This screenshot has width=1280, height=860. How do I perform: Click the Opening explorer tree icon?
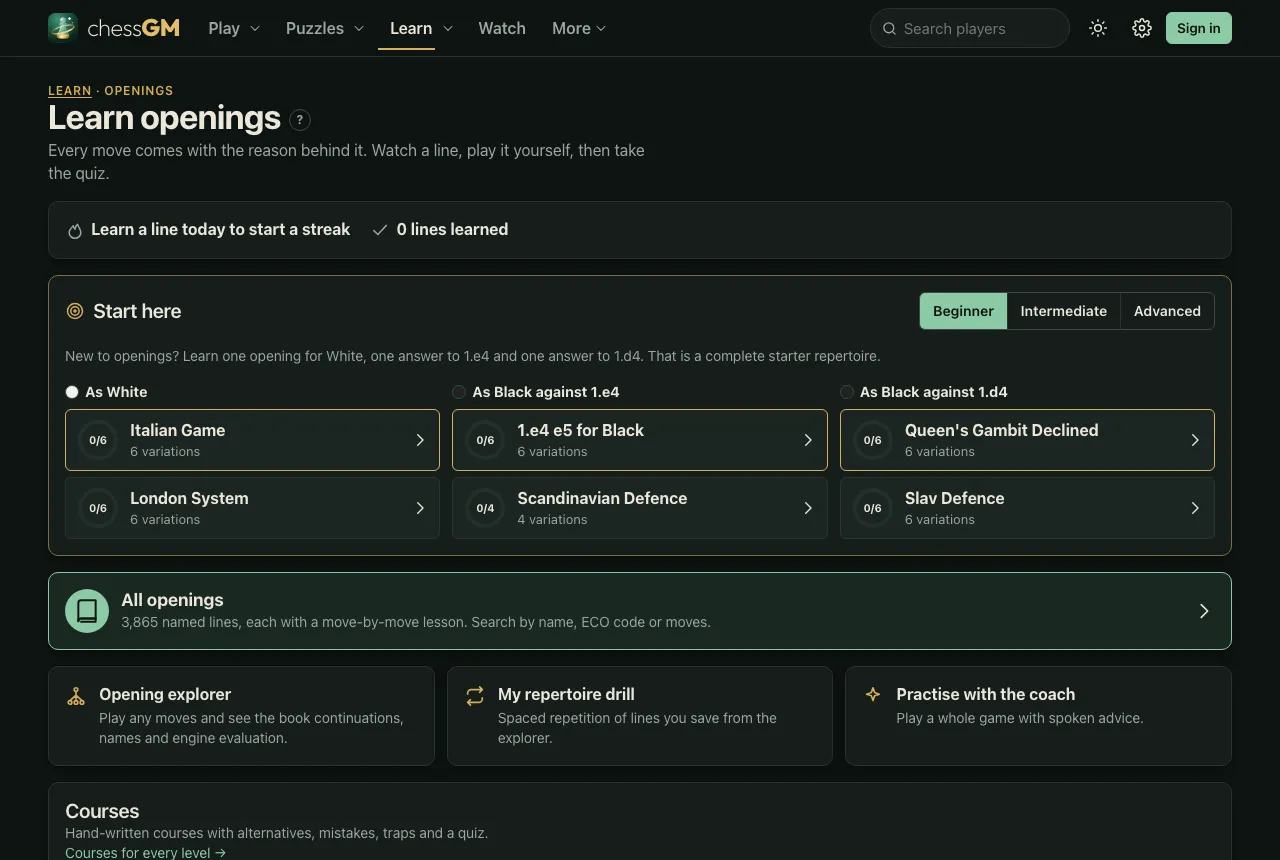coord(76,696)
